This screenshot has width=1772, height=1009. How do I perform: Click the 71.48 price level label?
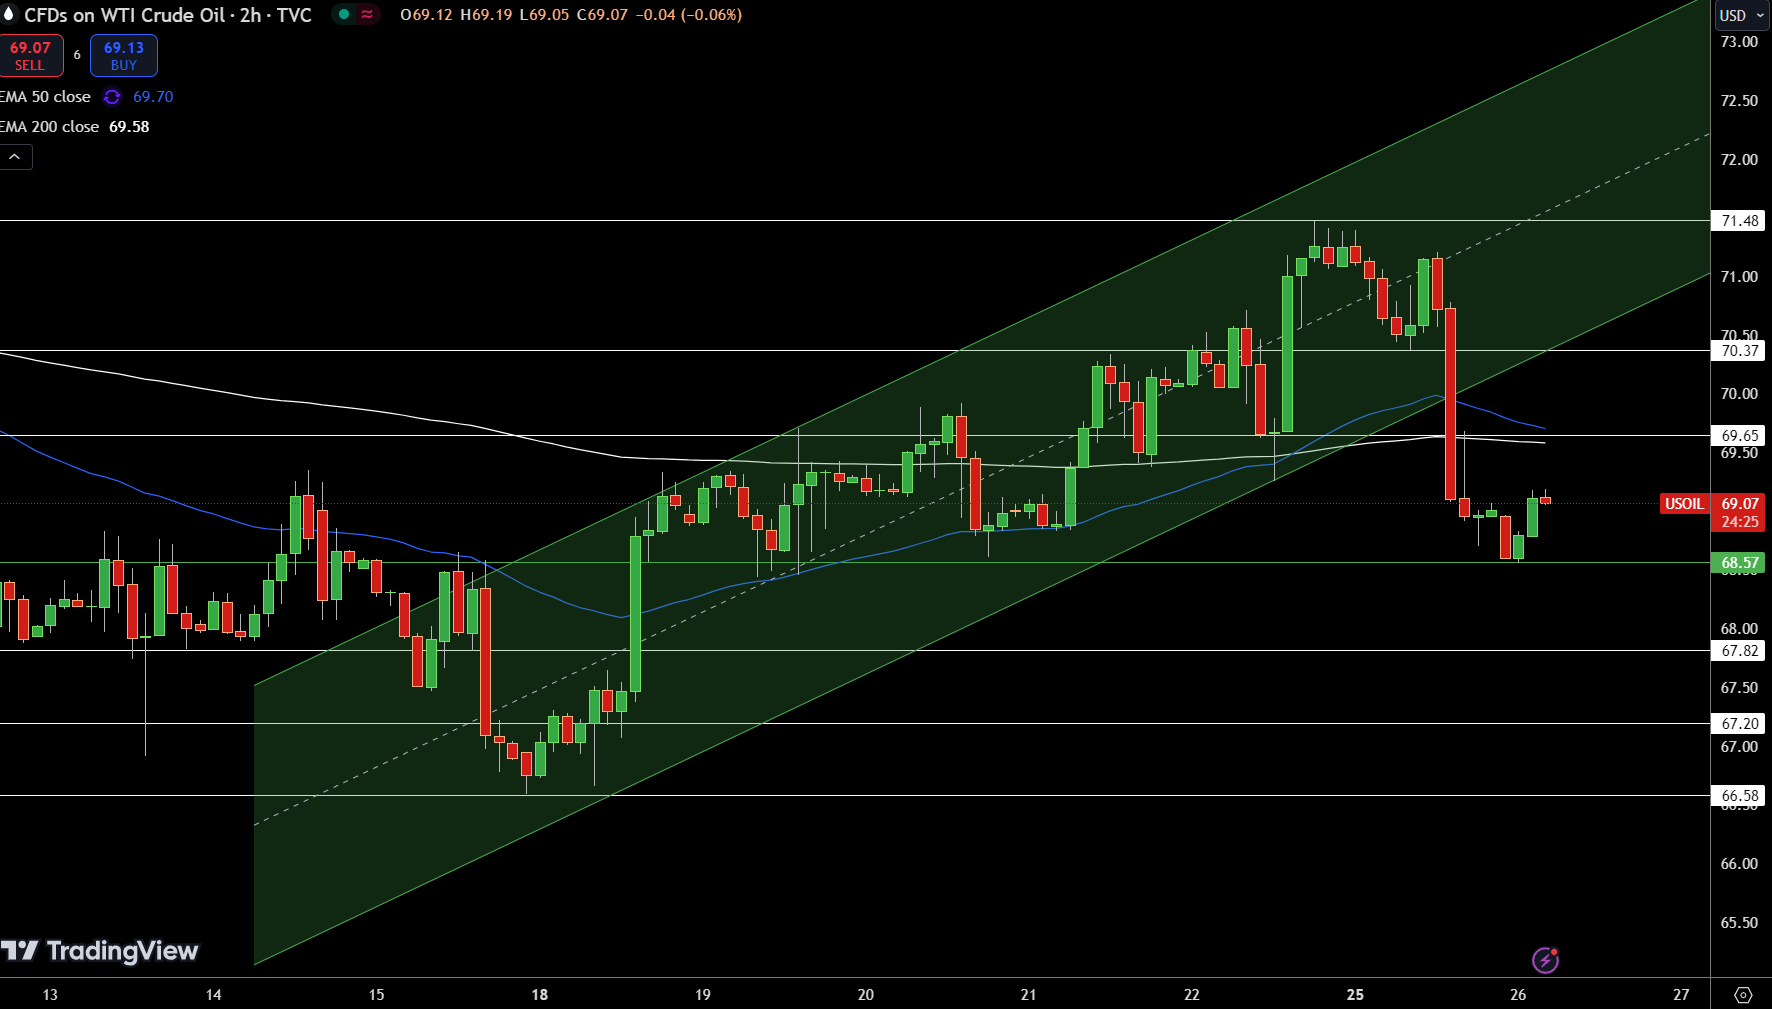click(x=1740, y=221)
